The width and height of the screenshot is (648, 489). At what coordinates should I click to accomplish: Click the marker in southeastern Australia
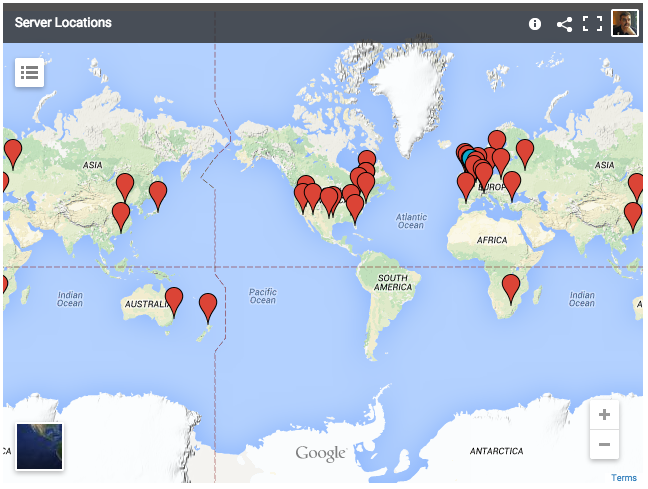pos(174,299)
